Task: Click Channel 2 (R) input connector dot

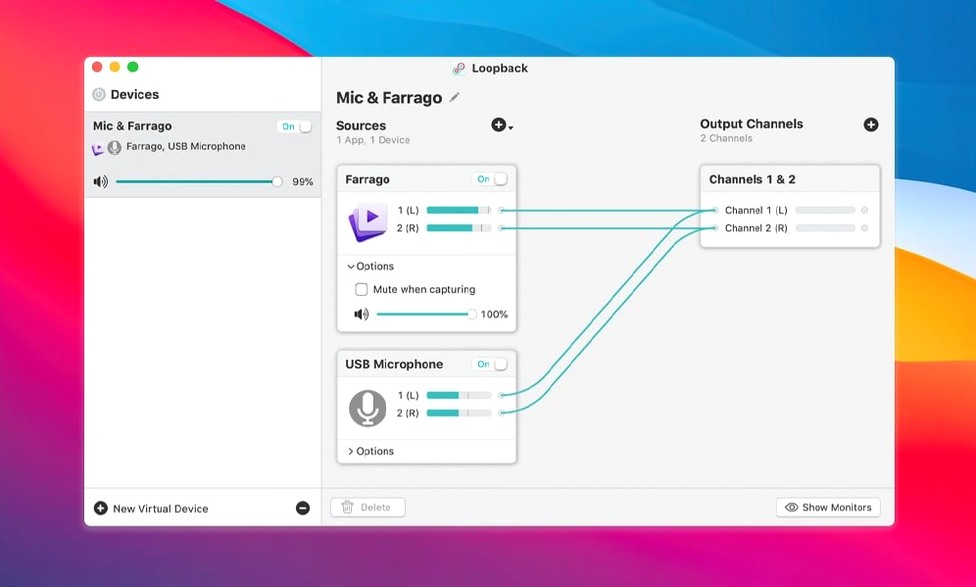Action: click(715, 228)
